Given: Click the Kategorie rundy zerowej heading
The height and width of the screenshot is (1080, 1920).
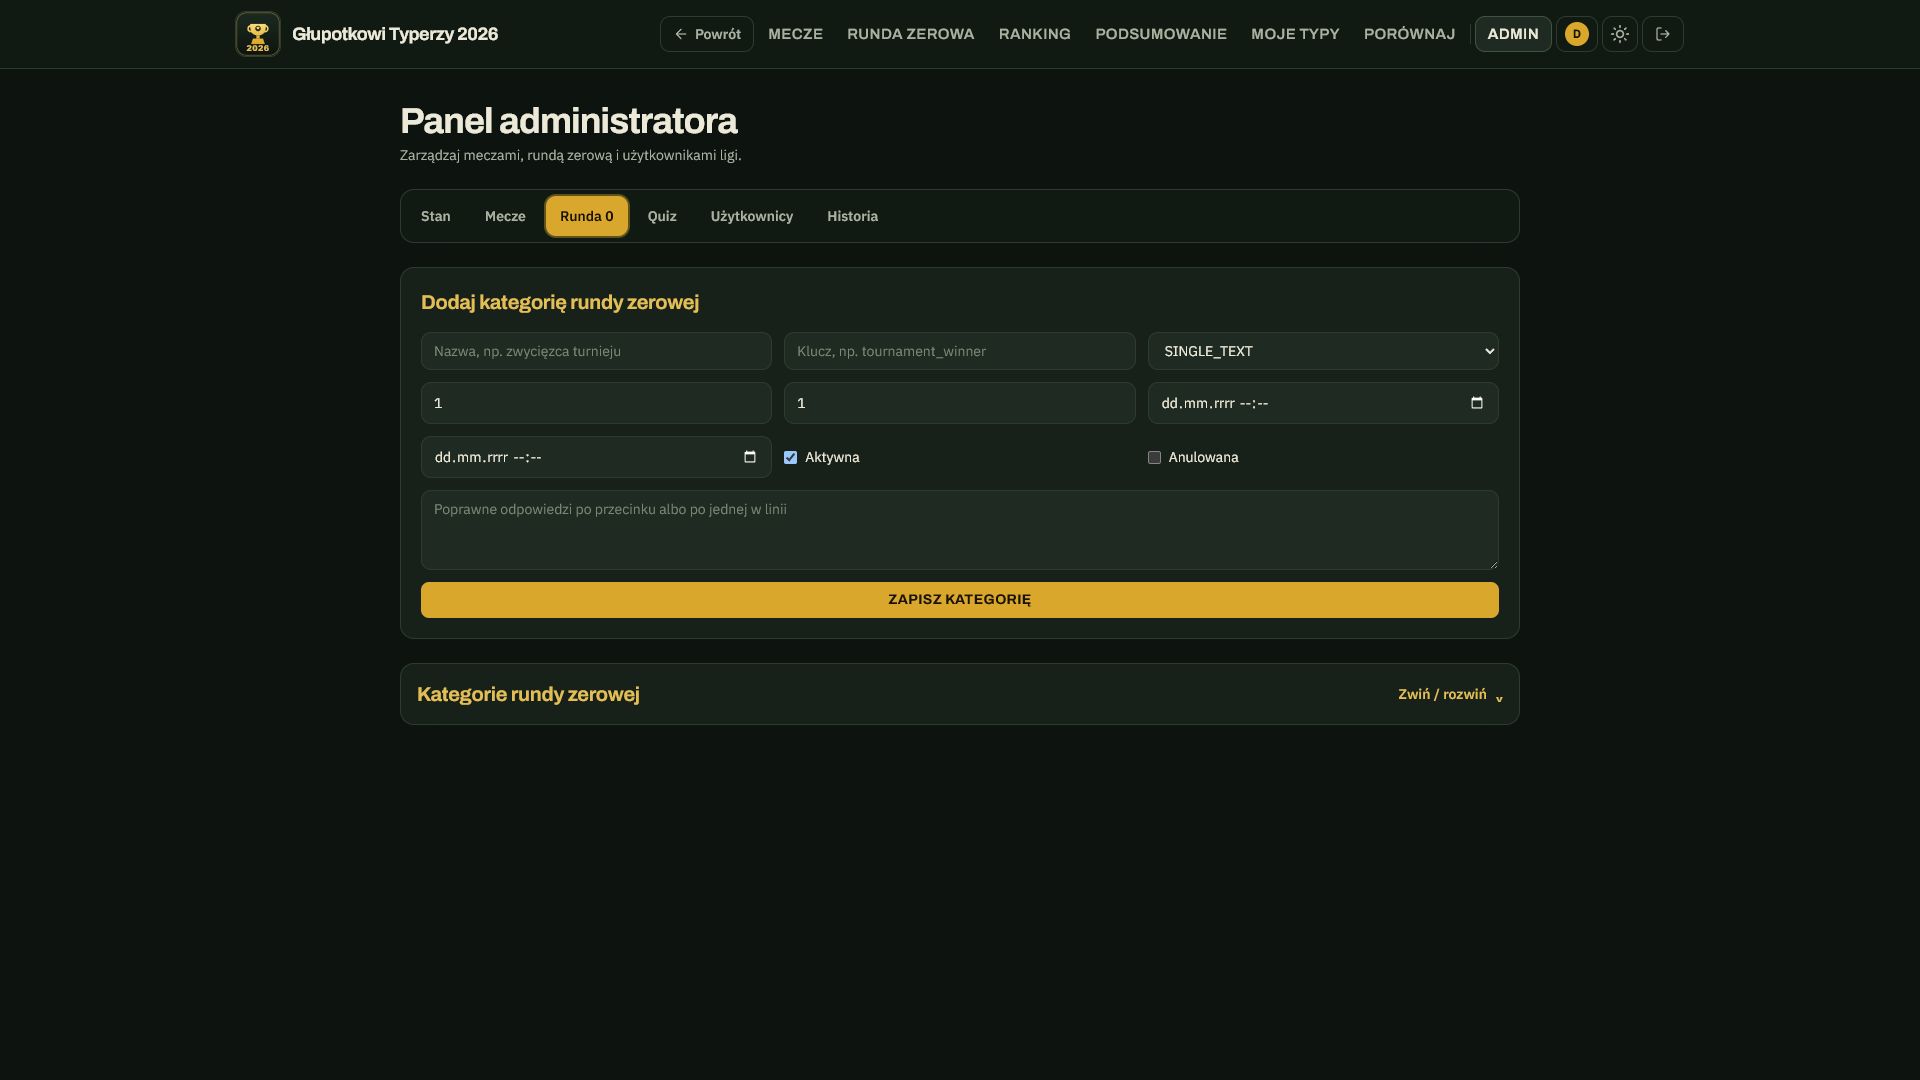Looking at the screenshot, I should click(x=528, y=695).
